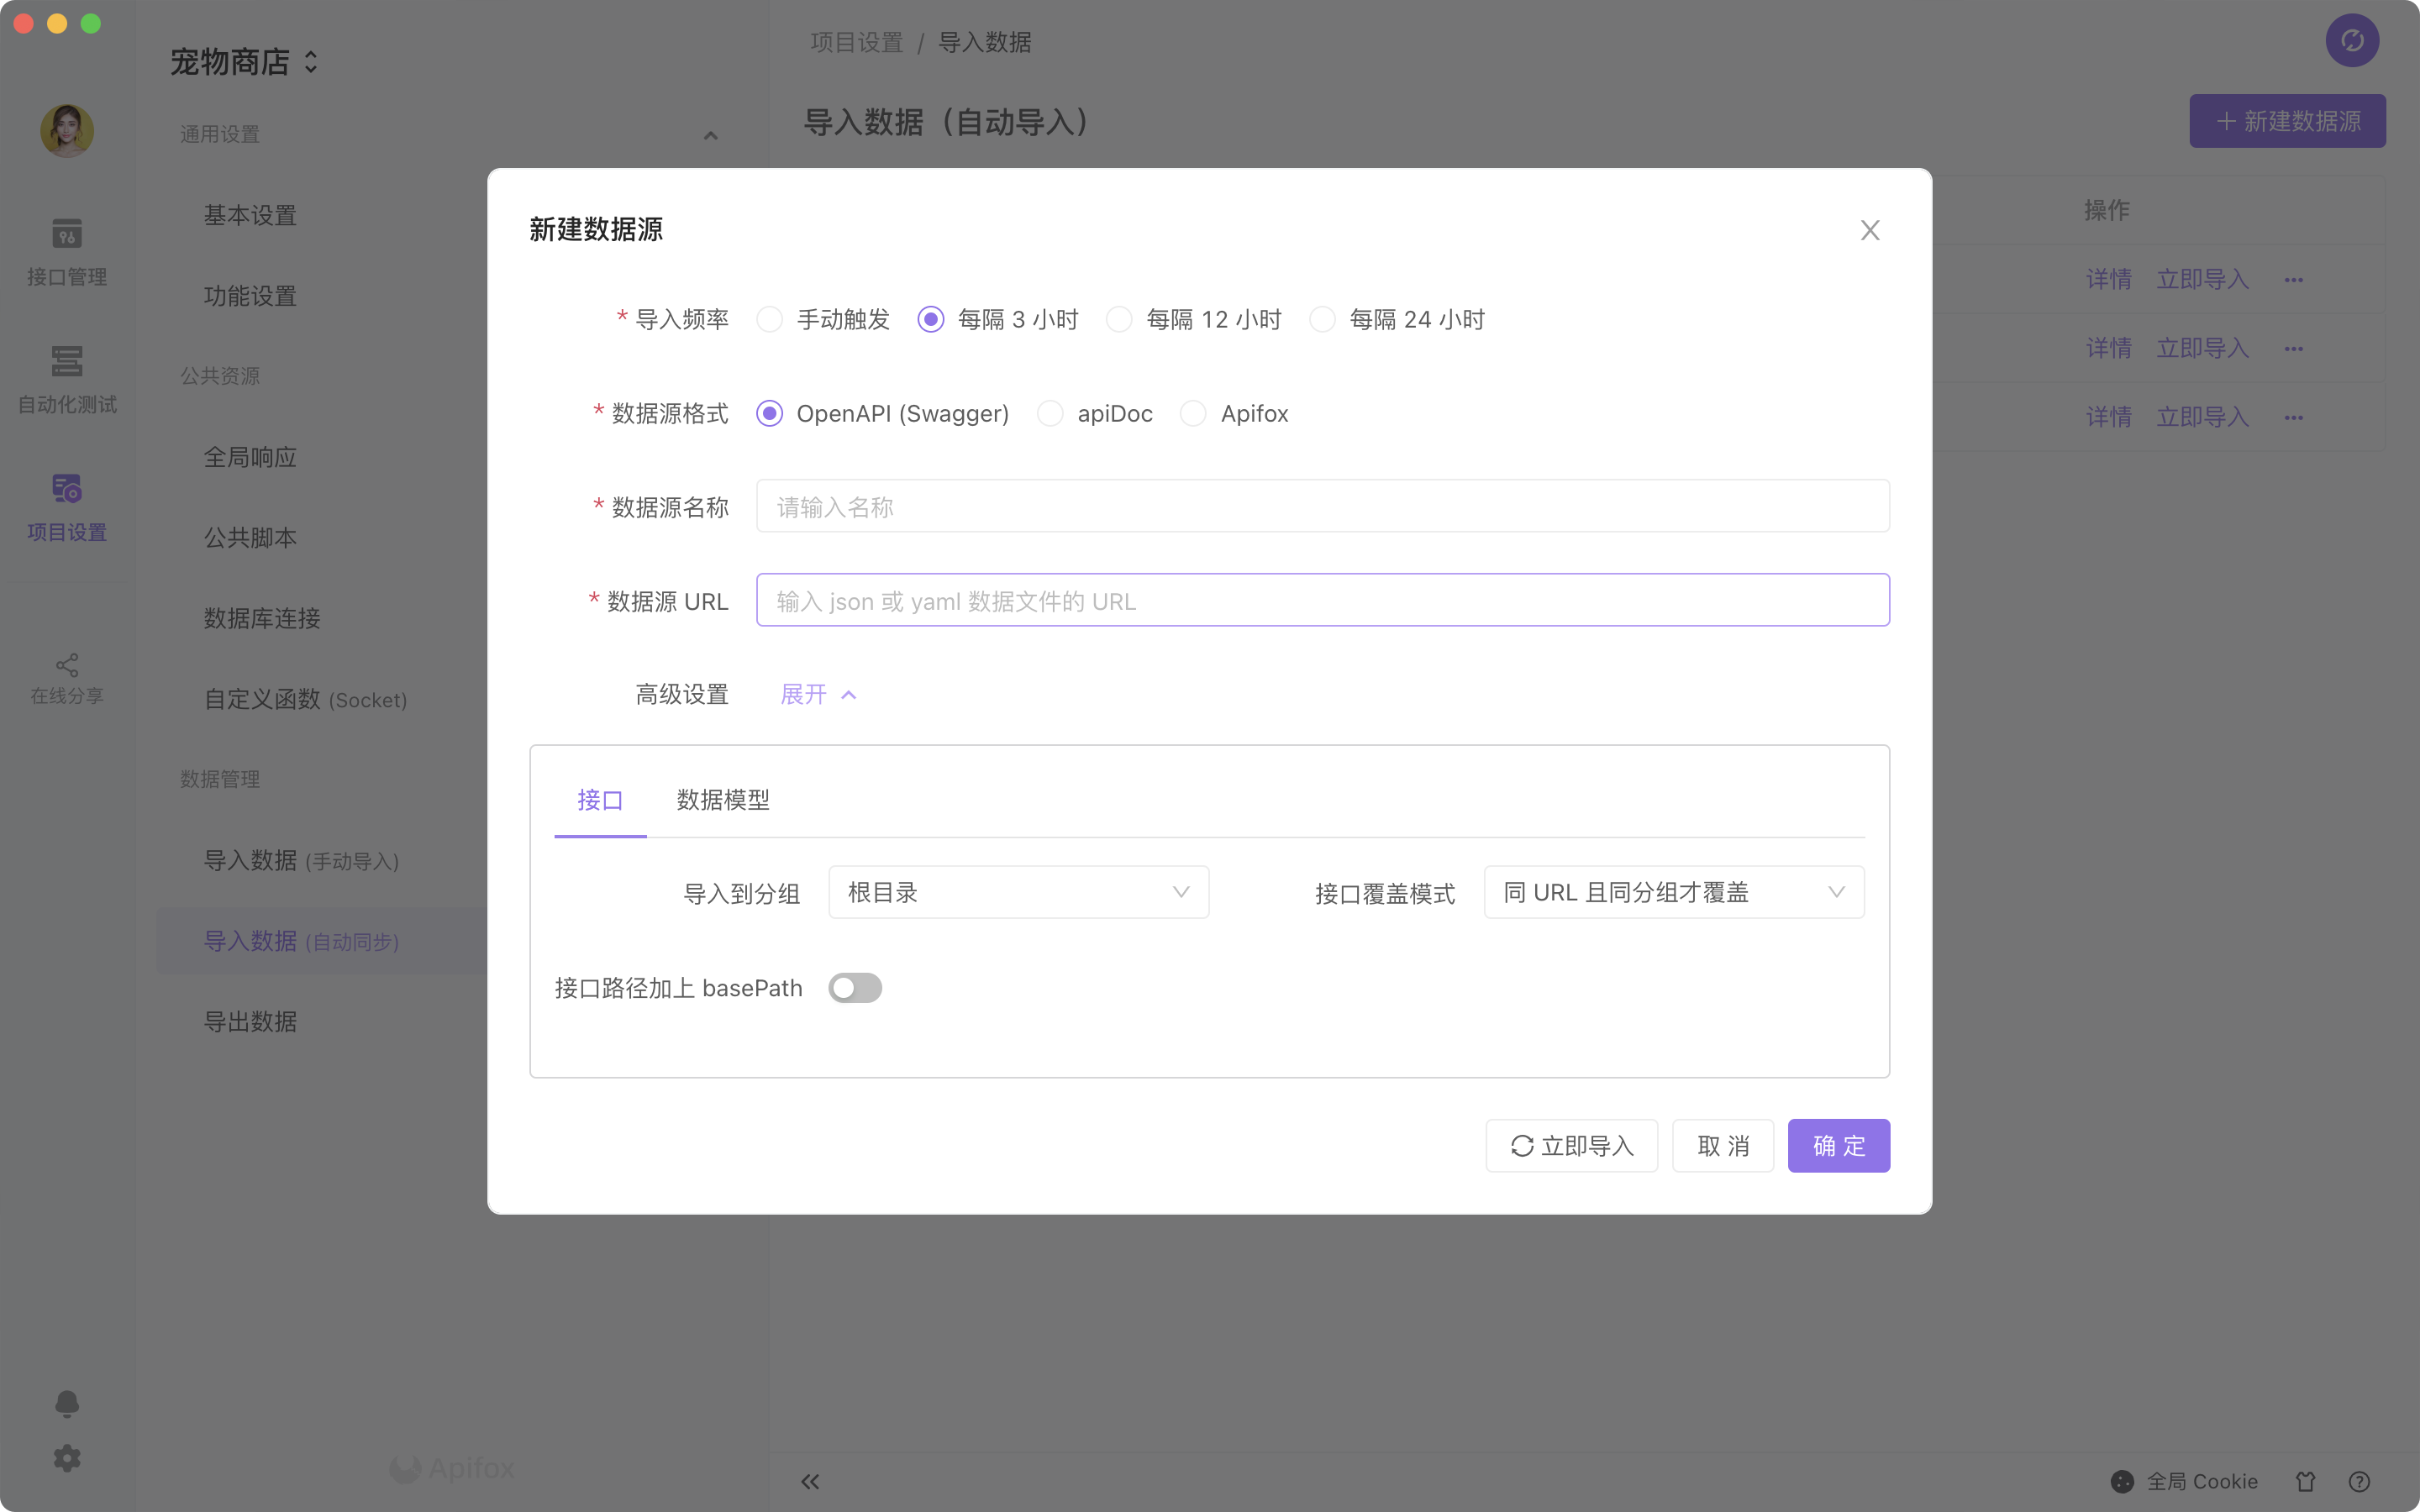Open 导入数据 (手动导入) menu item
This screenshot has width=2420, height=1512.
[x=302, y=860]
